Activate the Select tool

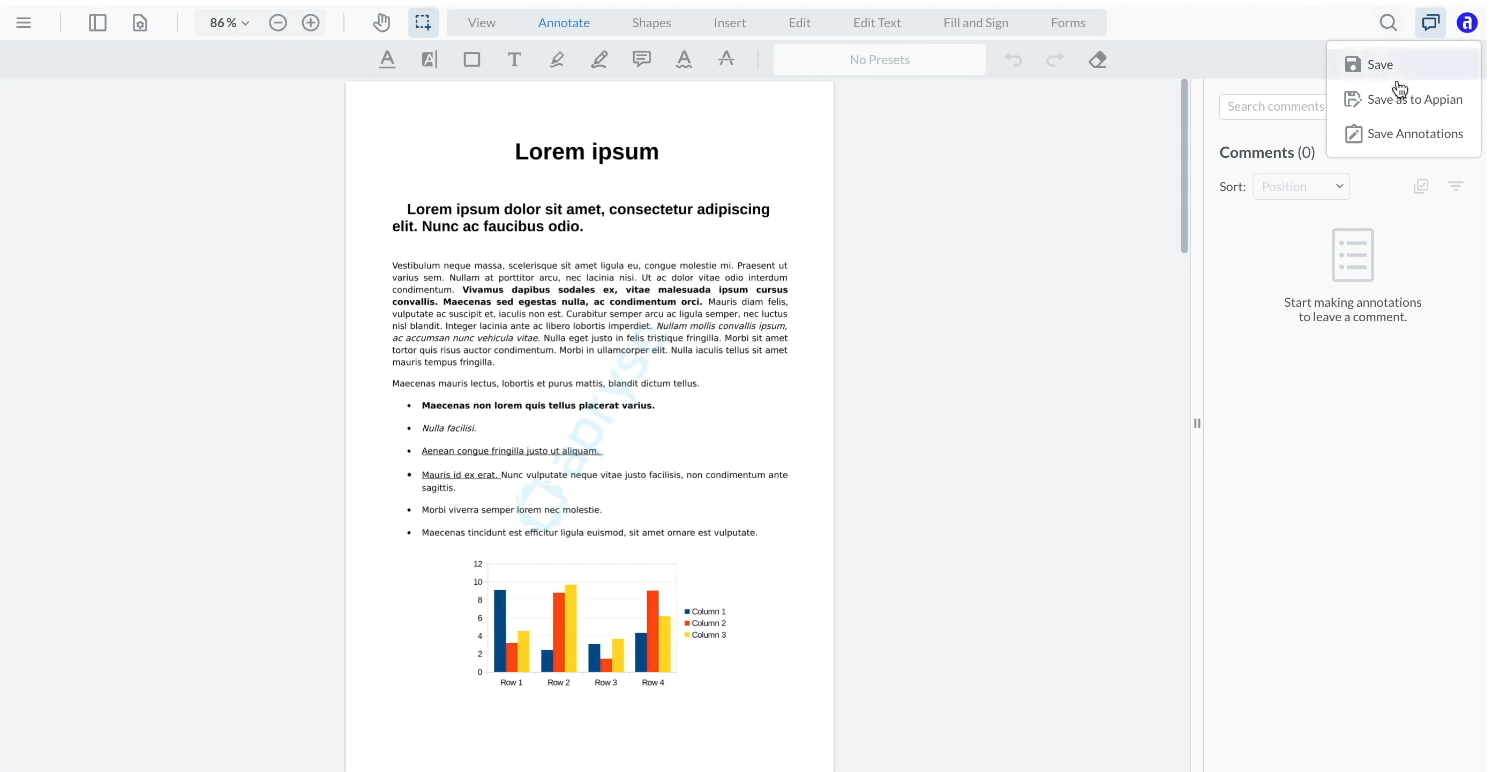[423, 22]
